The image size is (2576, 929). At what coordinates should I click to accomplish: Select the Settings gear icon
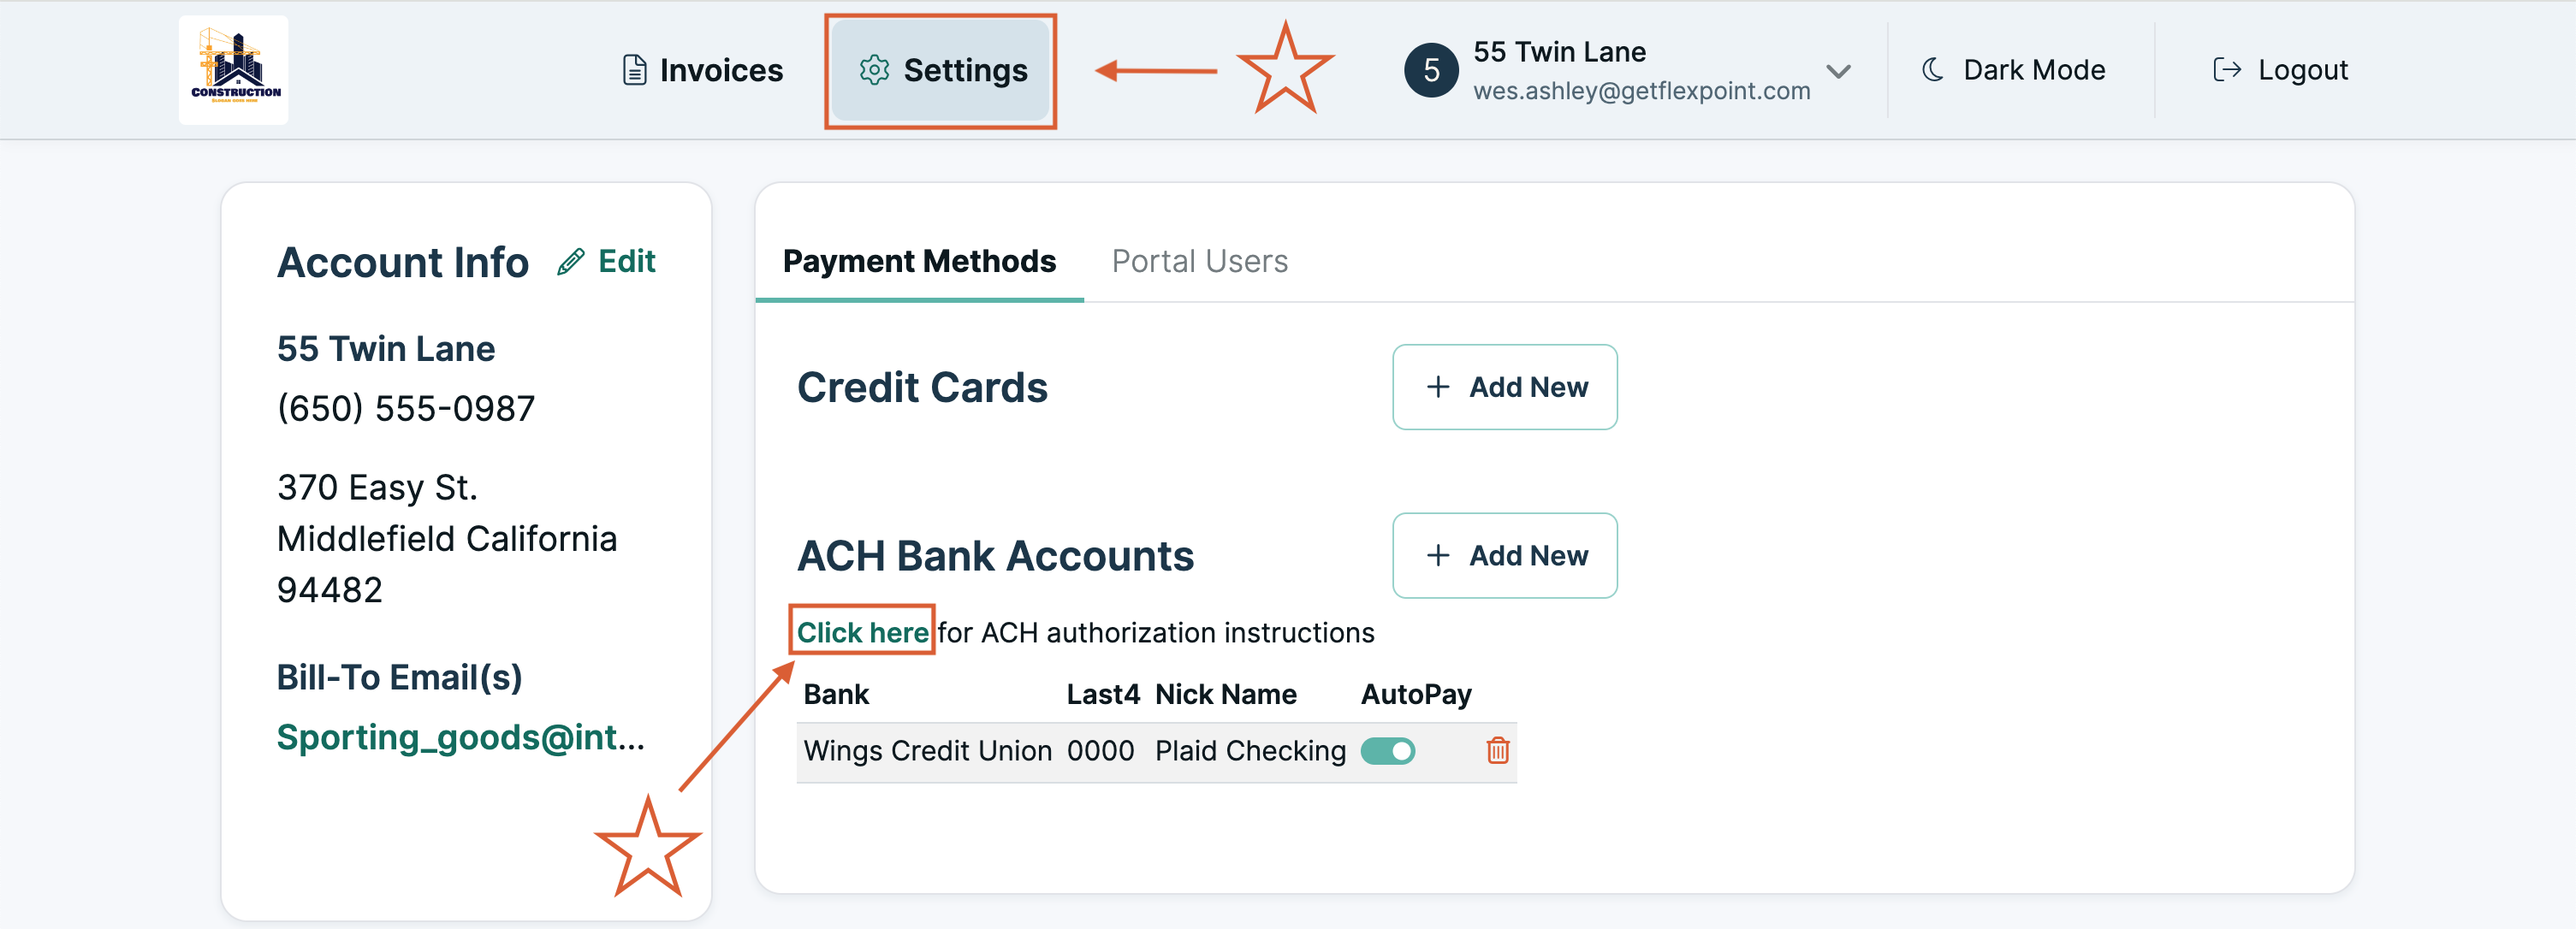875,70
